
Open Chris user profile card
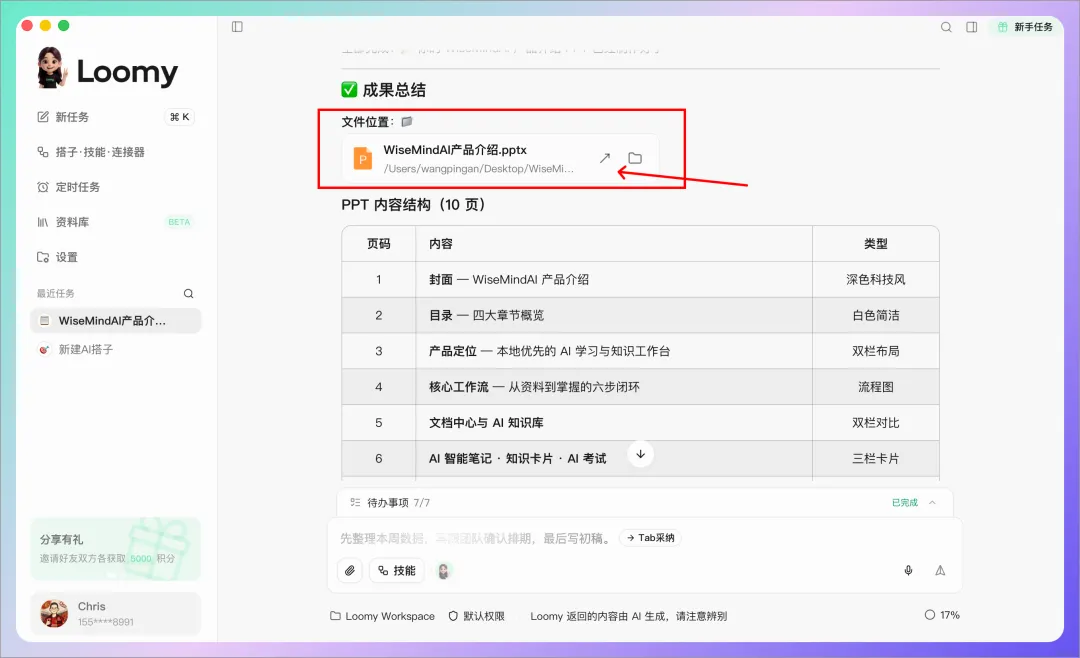pyautogui.click(x=115, y=613)
